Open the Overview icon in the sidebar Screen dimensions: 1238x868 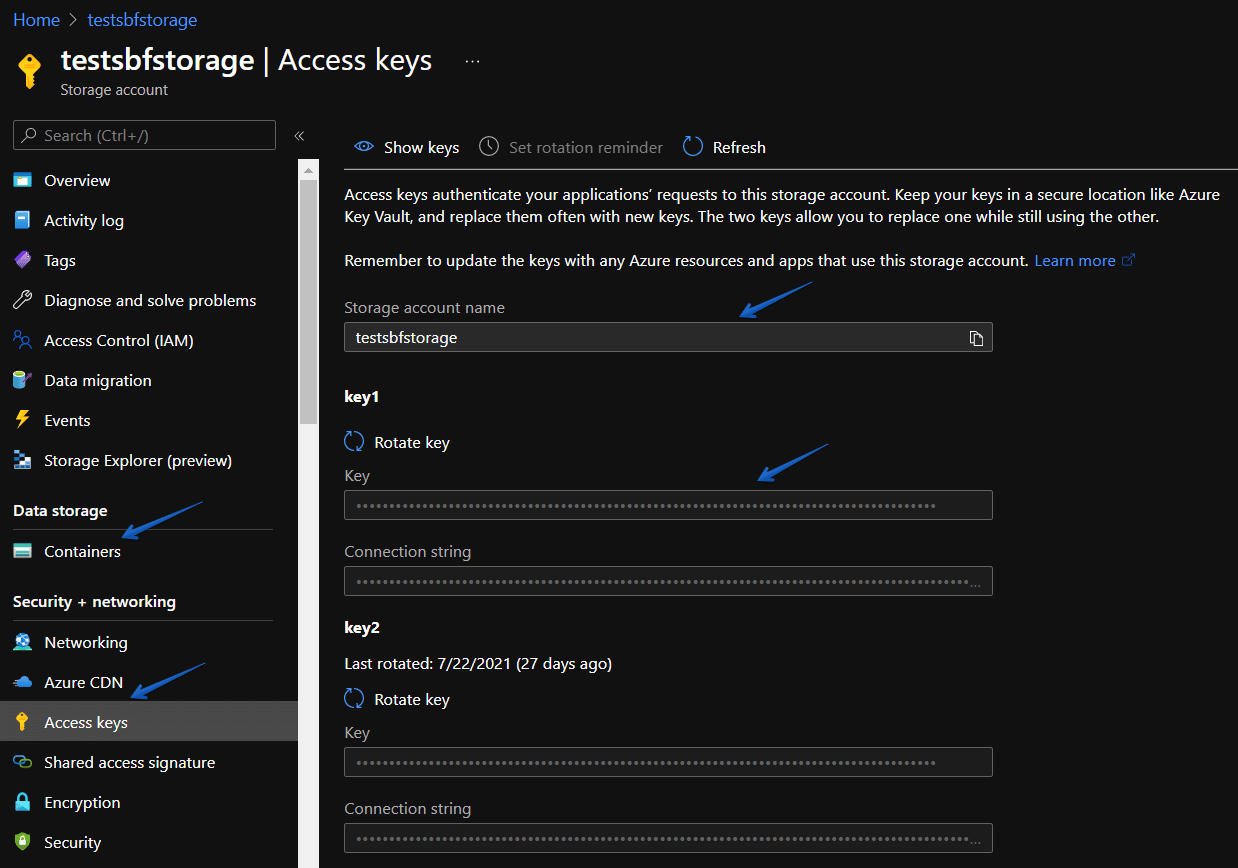[24, 180]
